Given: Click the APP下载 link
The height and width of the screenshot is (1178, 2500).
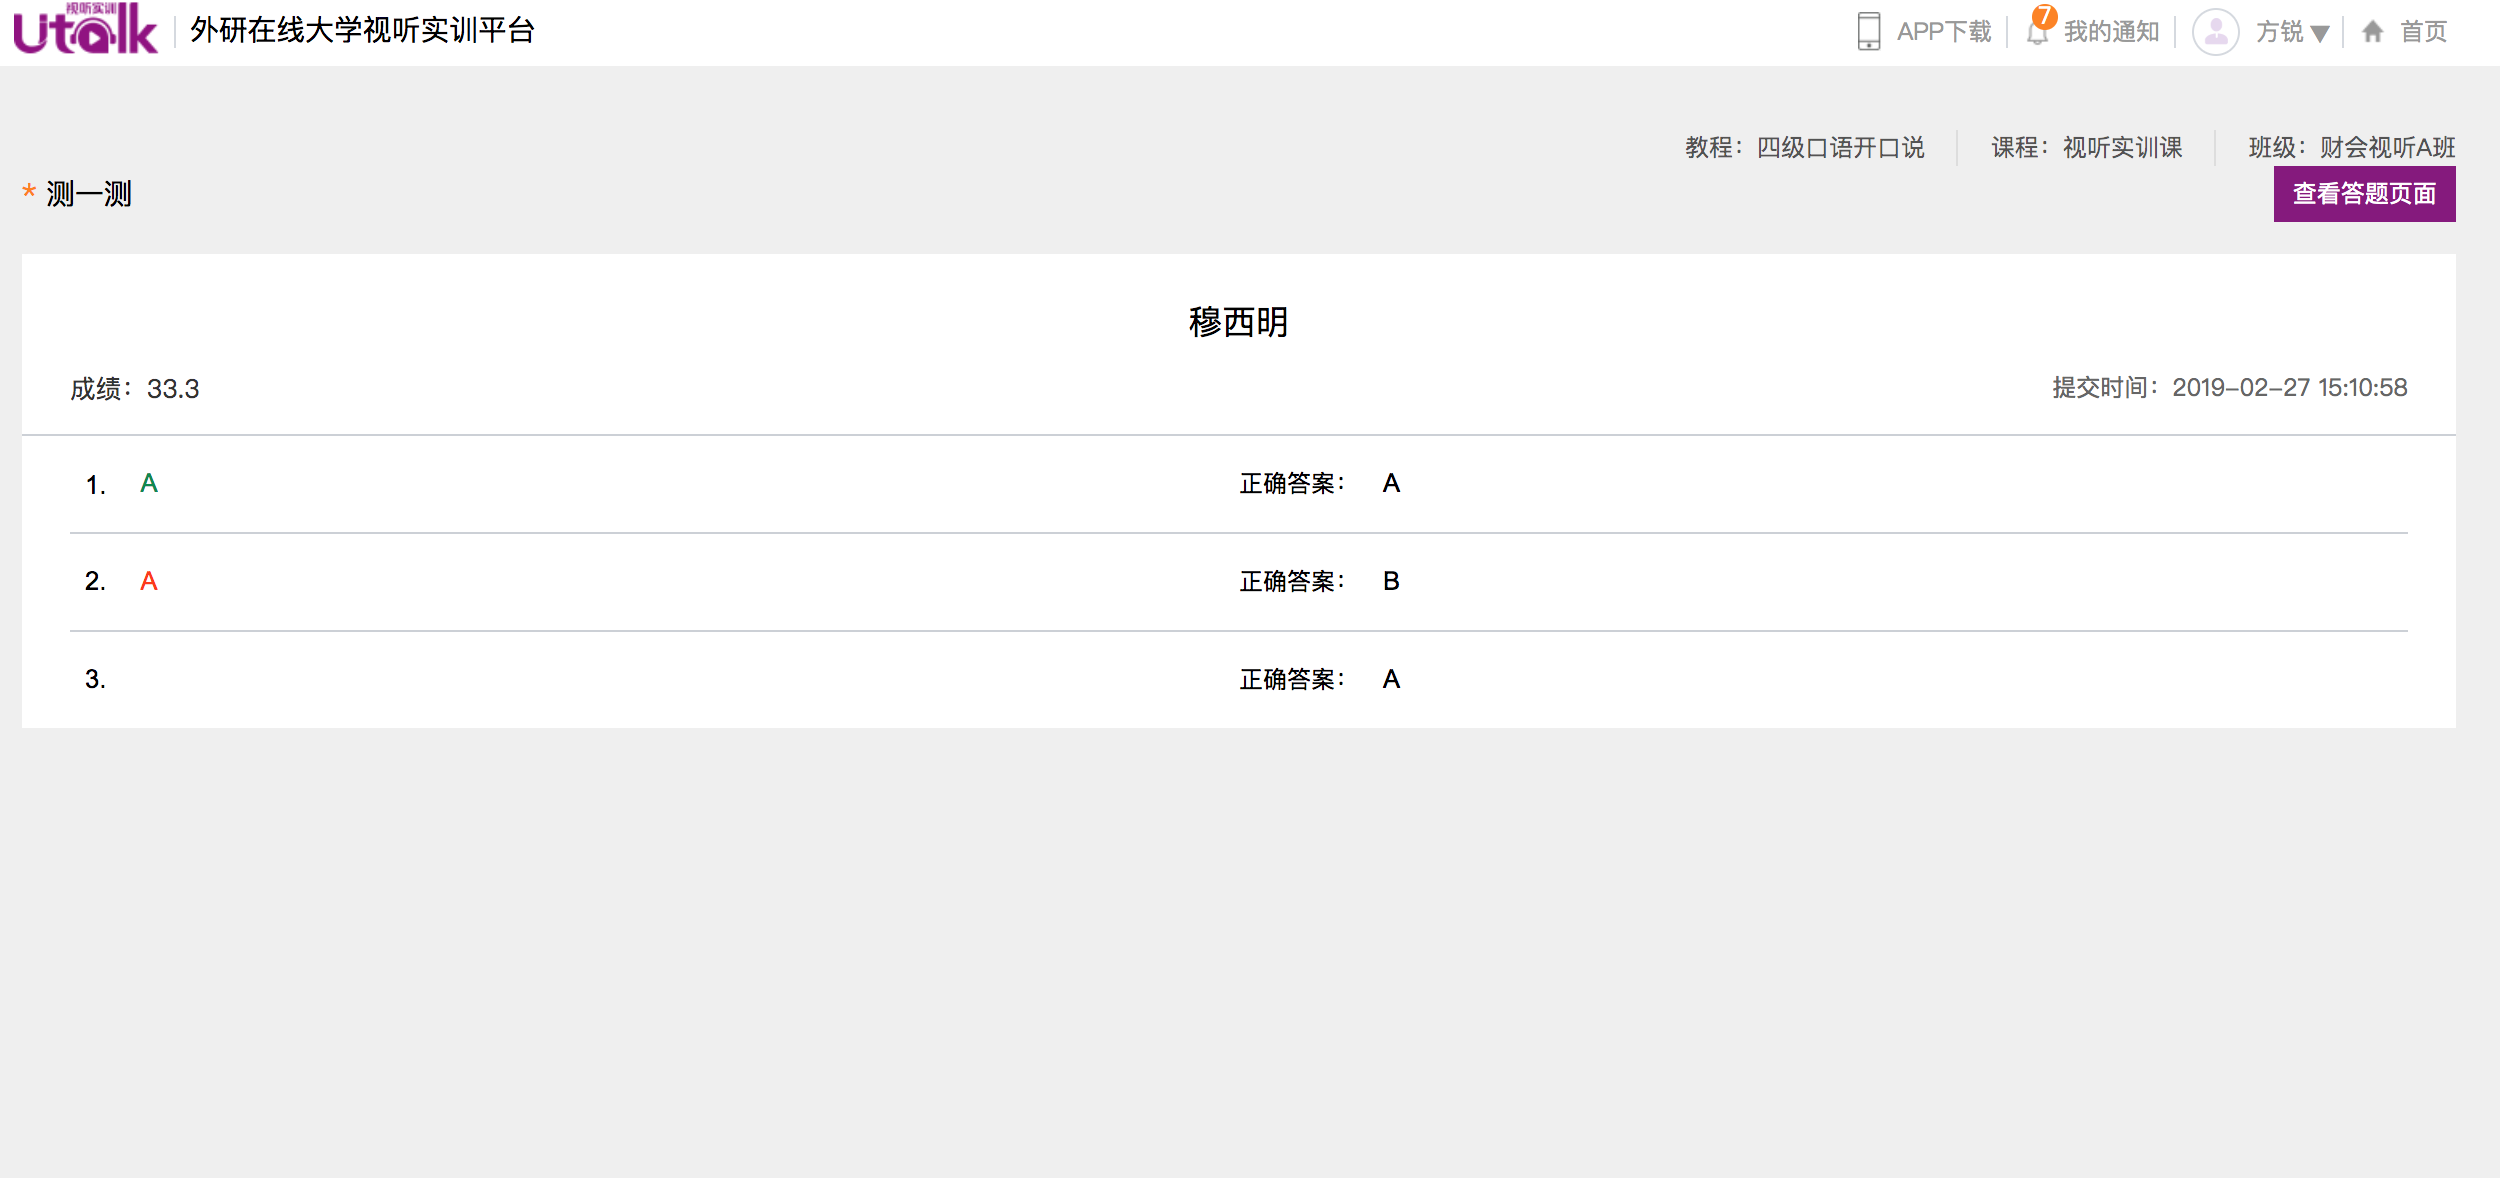Looking at the screenshot, I should (x=1943, y=32).
